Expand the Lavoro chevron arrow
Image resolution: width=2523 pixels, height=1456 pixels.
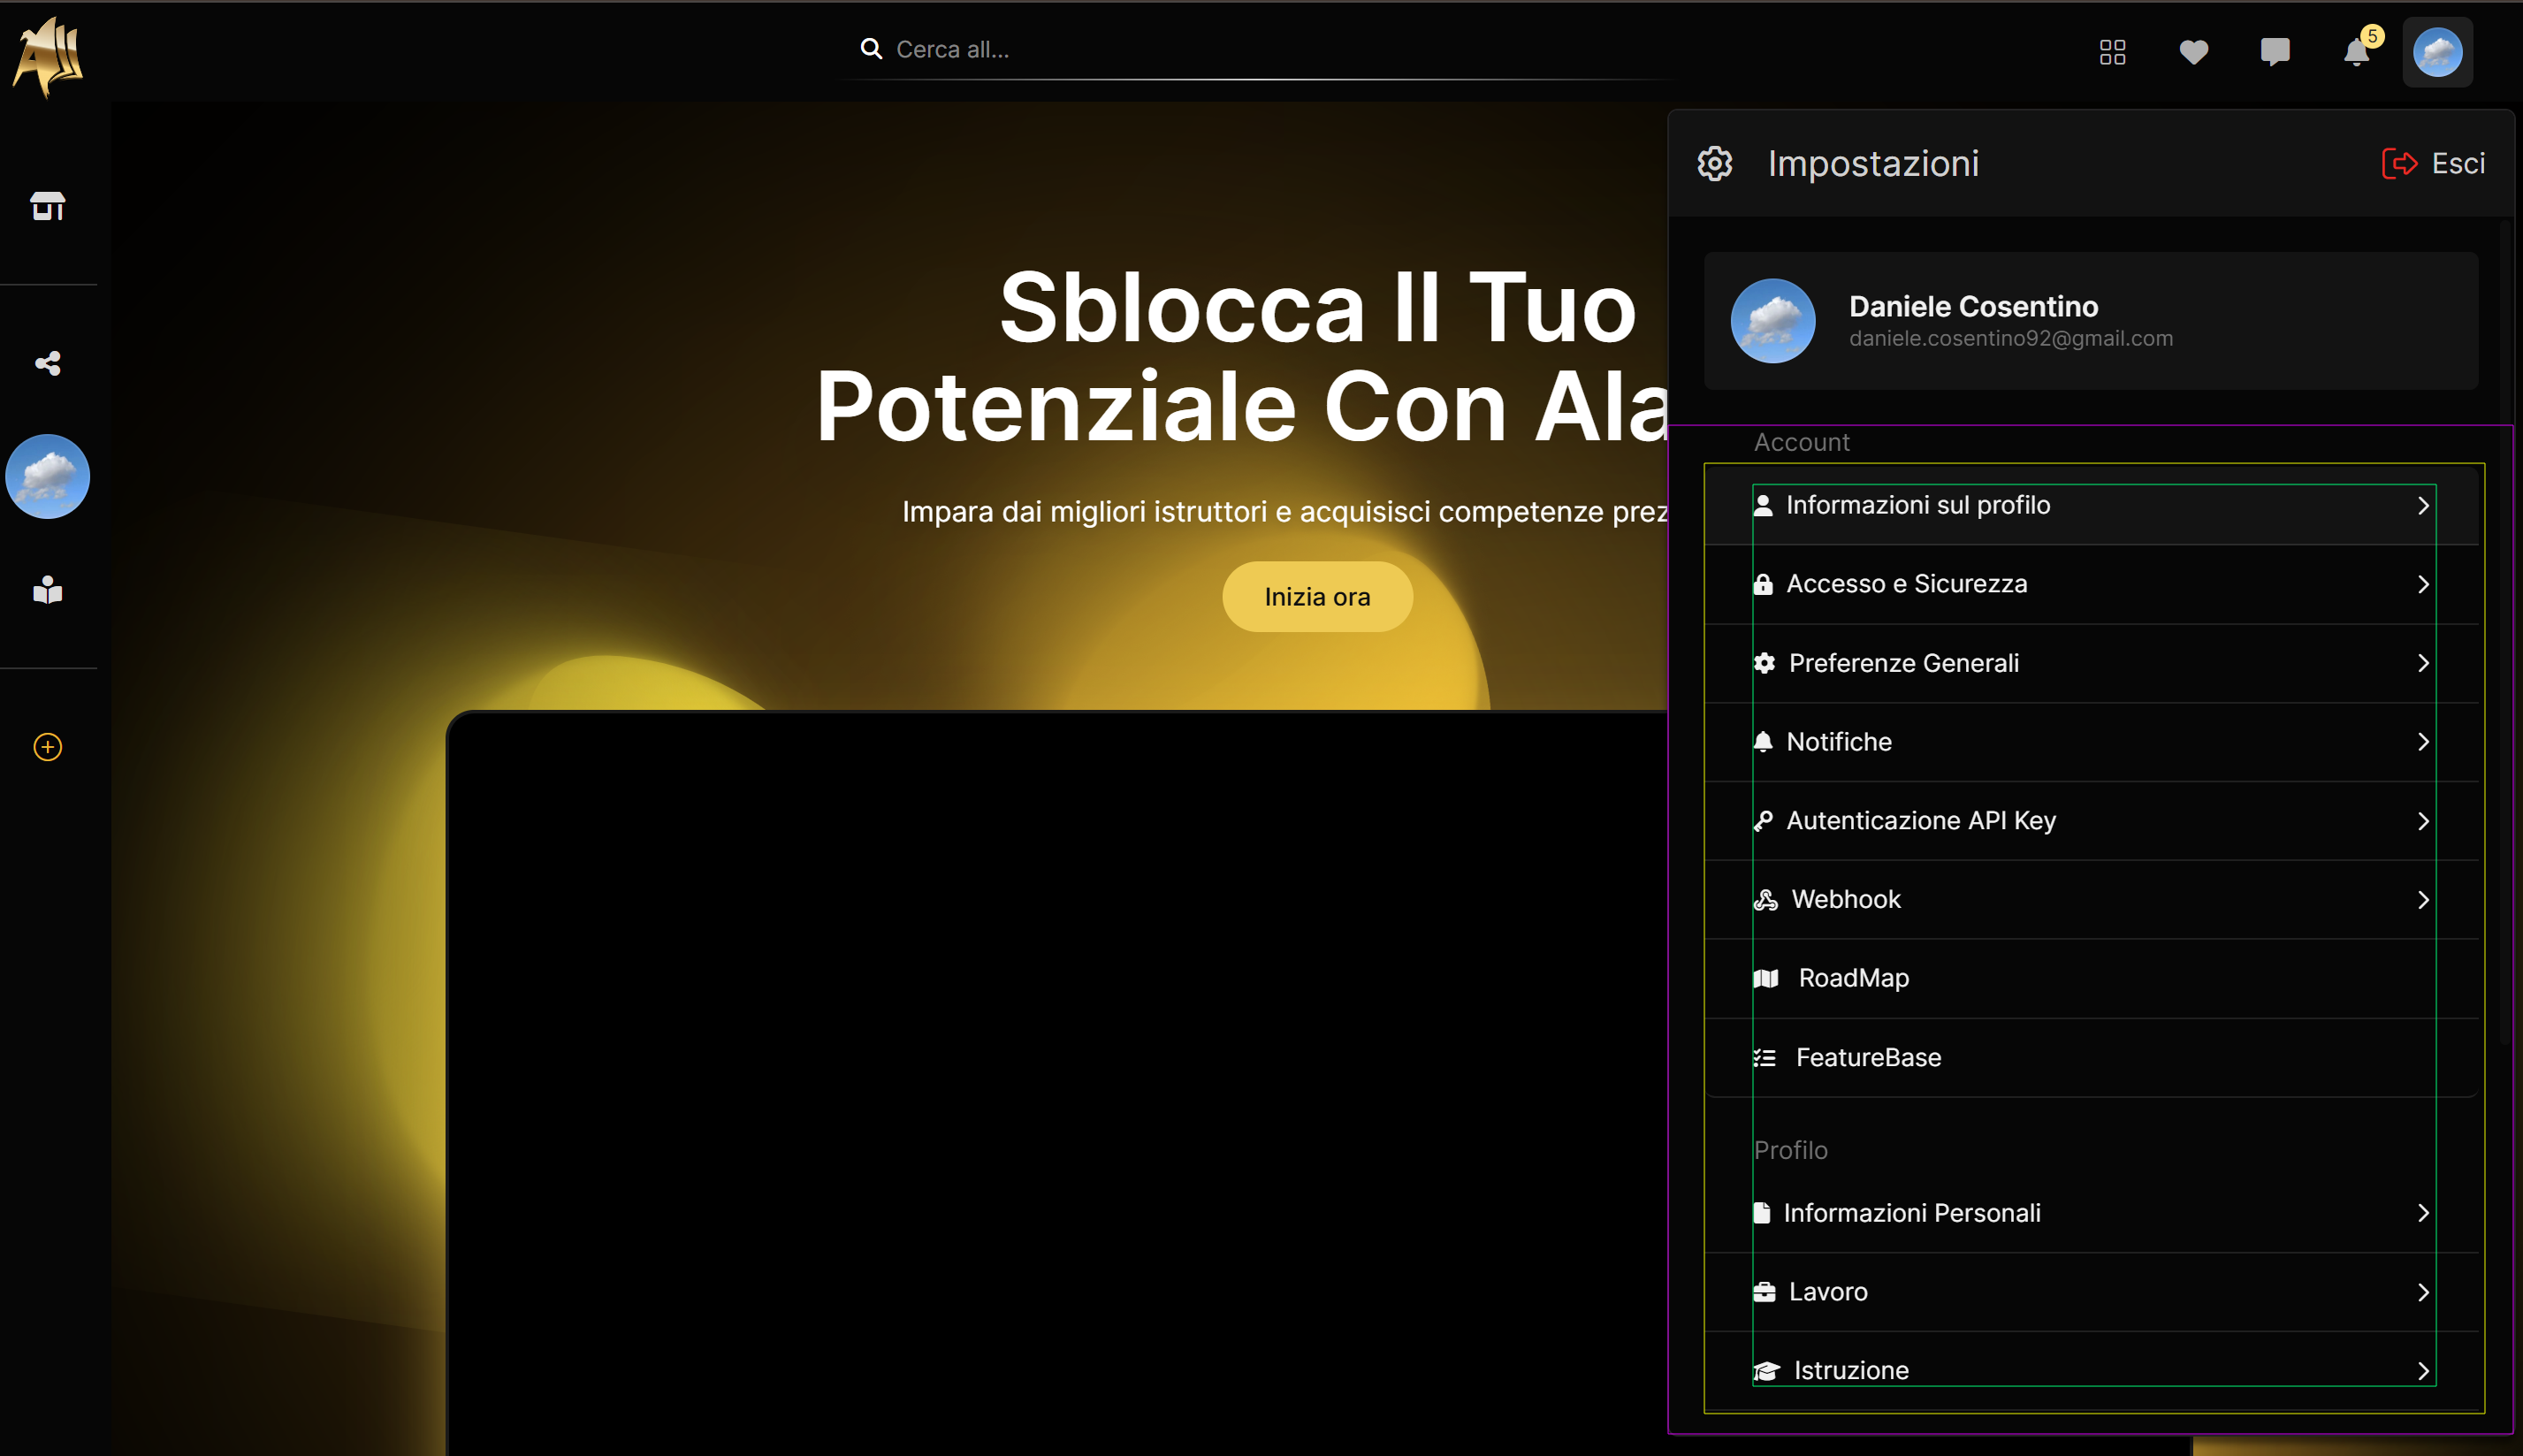[x=2423, y=1292]
